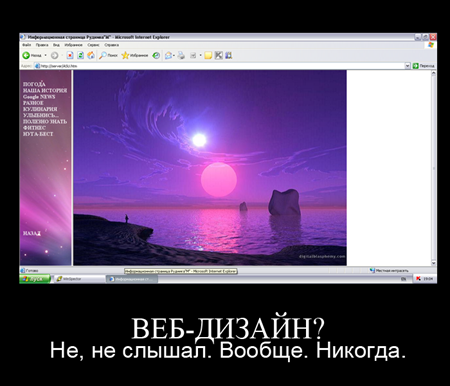450x386 pixels.
Task: Click the НАЗАД link in sidebar
Action: pos(32,233)
